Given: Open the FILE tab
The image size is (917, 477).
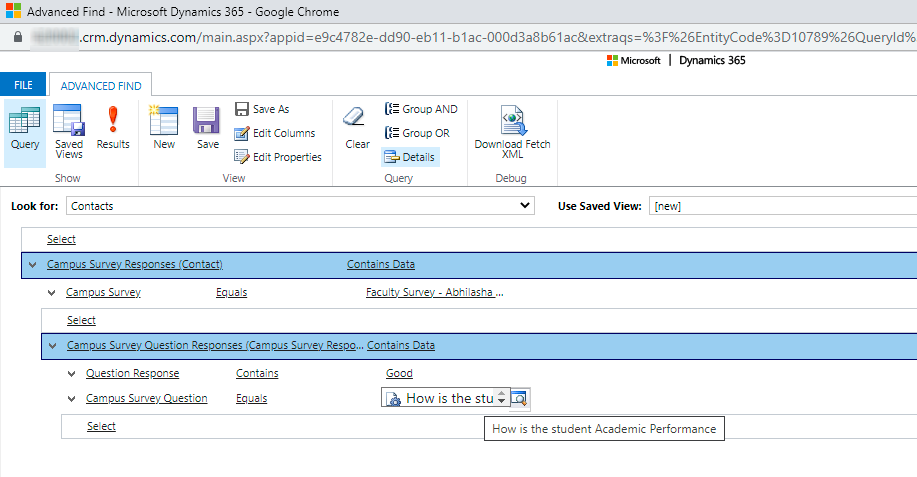Looking at the screenshot, I should tap(23, 86).
